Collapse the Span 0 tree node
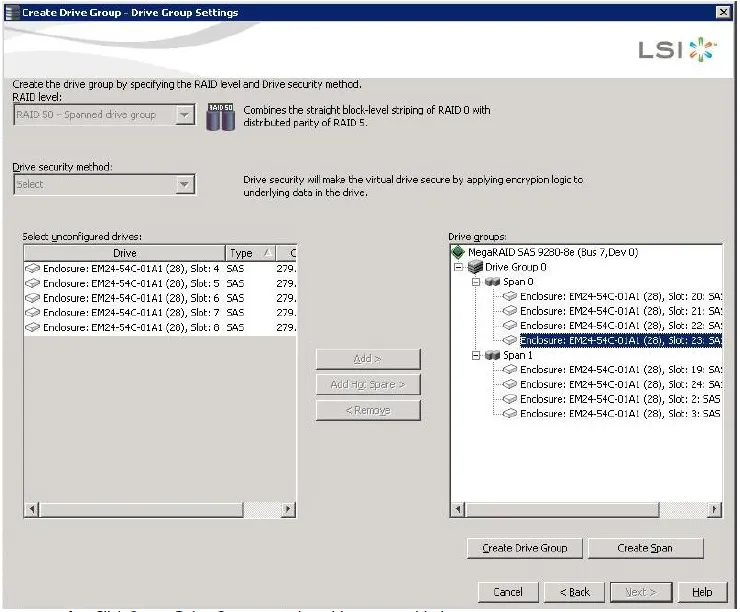The height and width of the screenshot is (612, 740). [474, 282]
